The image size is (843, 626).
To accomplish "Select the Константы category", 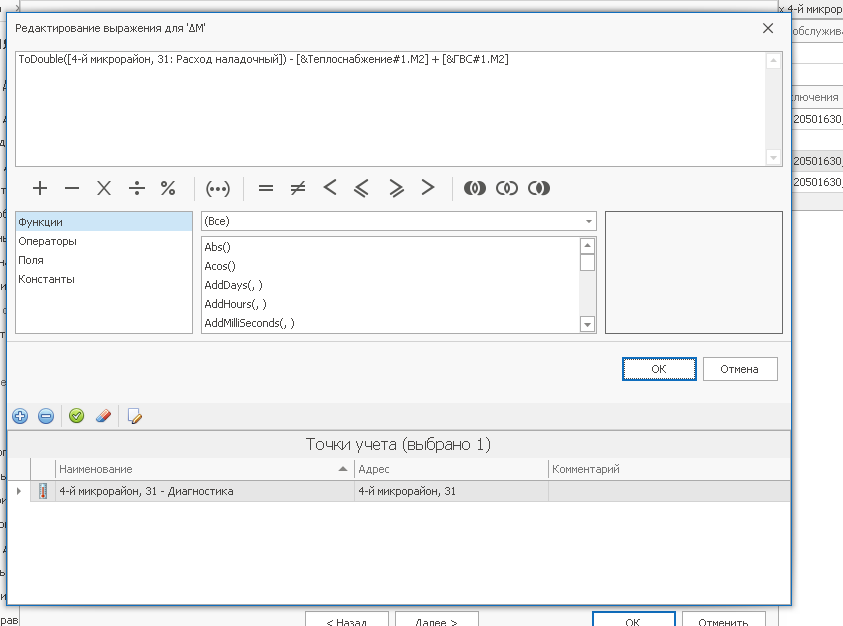I will [x=46, y=279].
